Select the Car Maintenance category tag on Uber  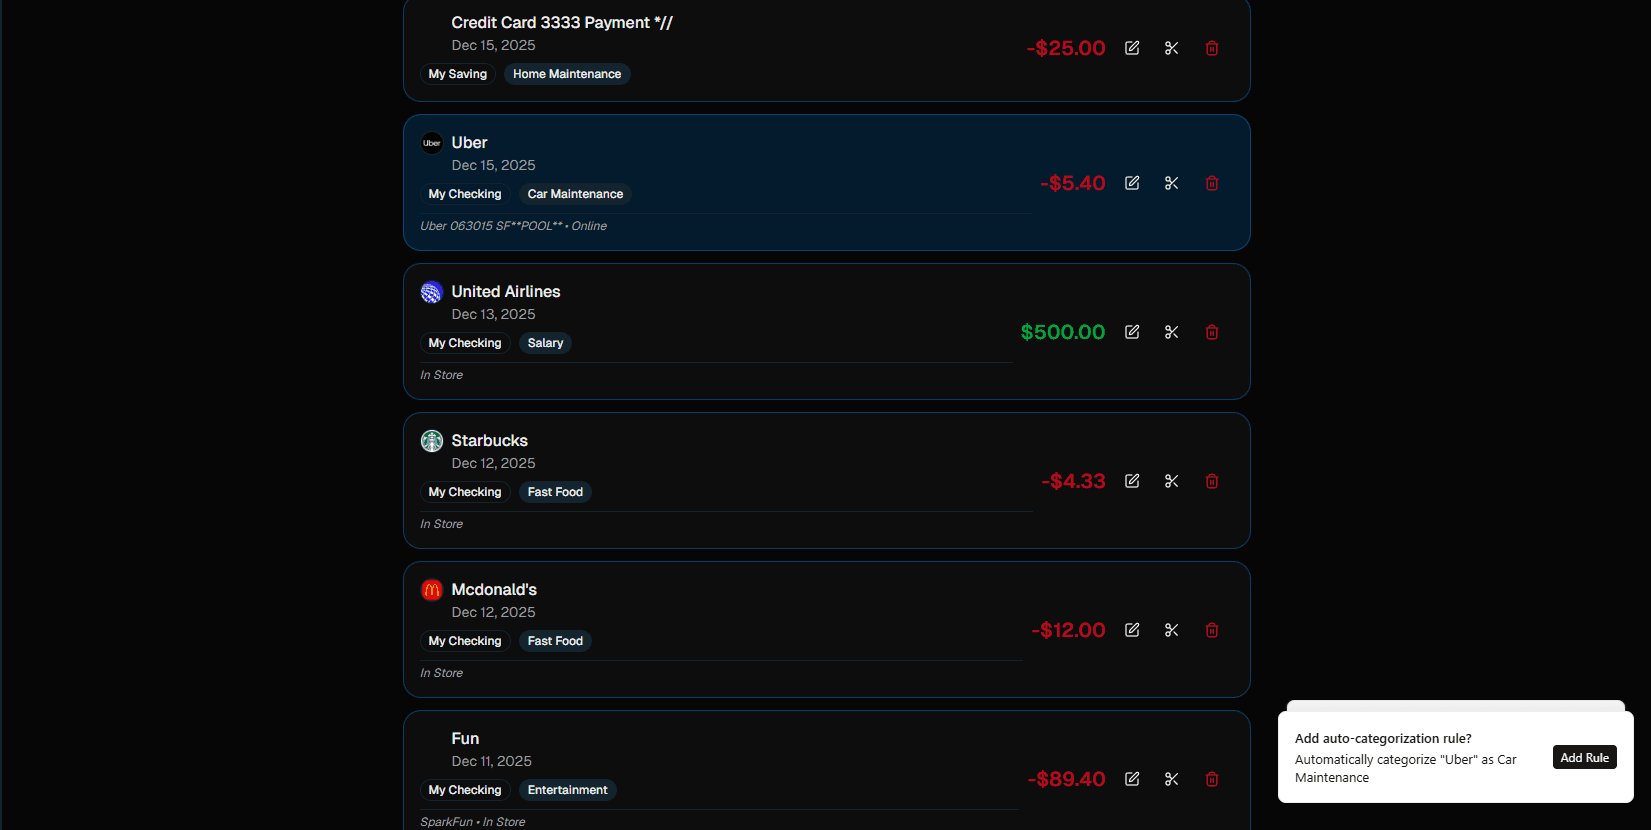click(x=575, y=194)
